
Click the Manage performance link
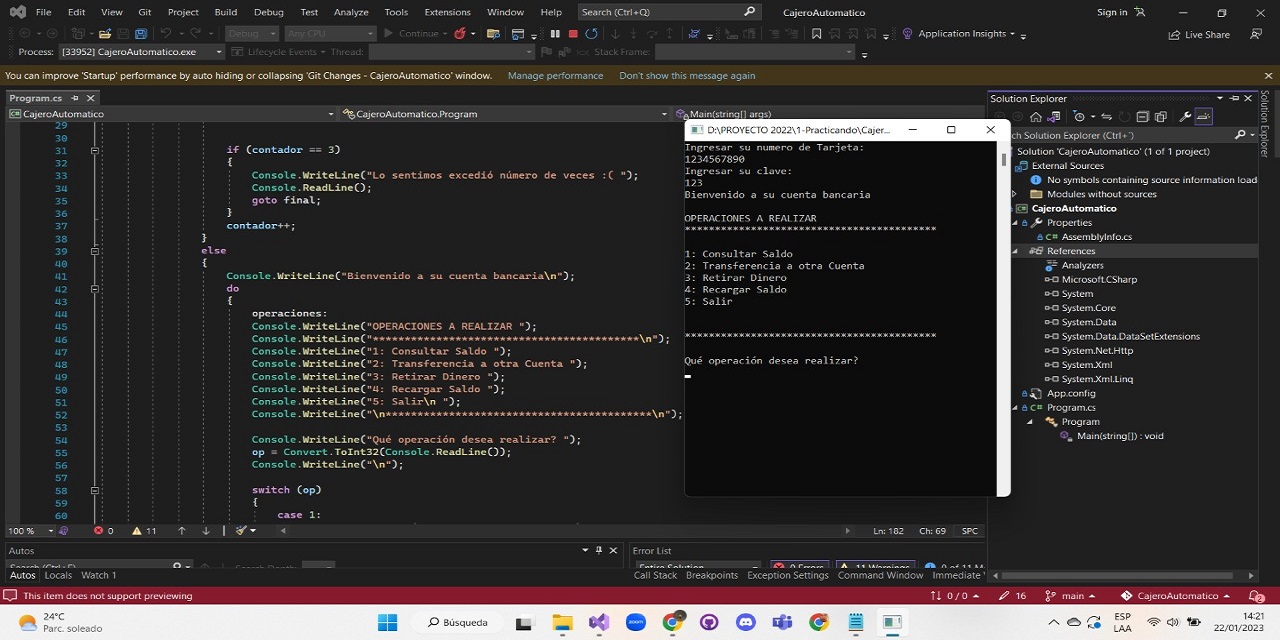click(x=554, y=75)
